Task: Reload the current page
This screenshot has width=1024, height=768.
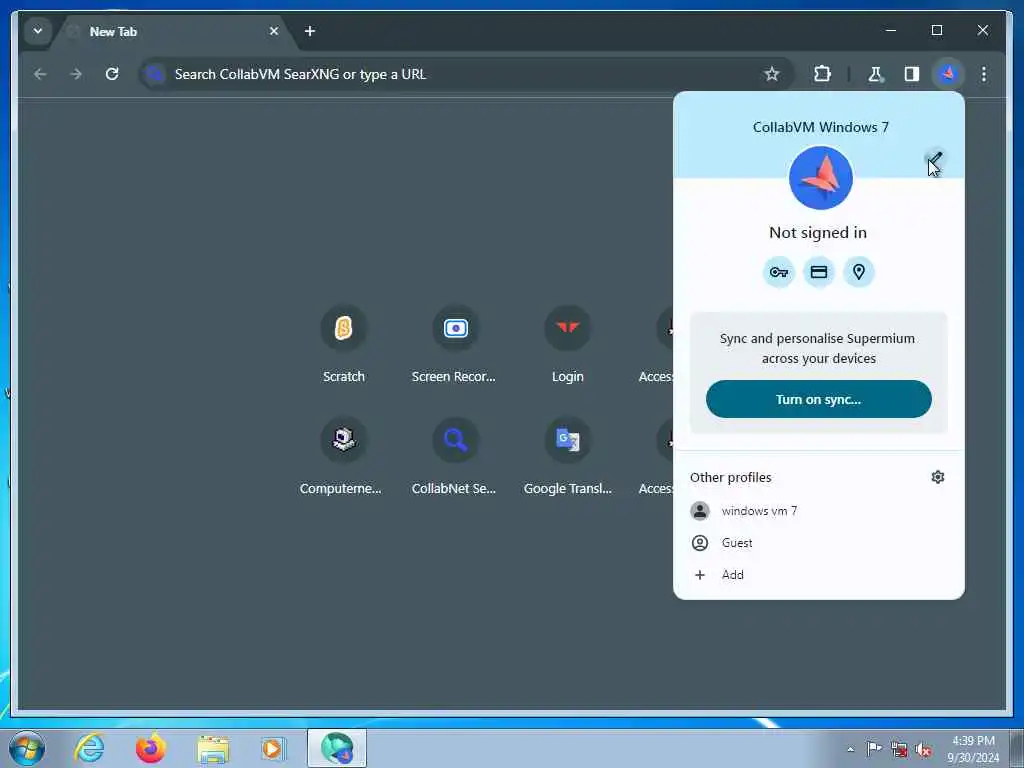Action: 112,74
